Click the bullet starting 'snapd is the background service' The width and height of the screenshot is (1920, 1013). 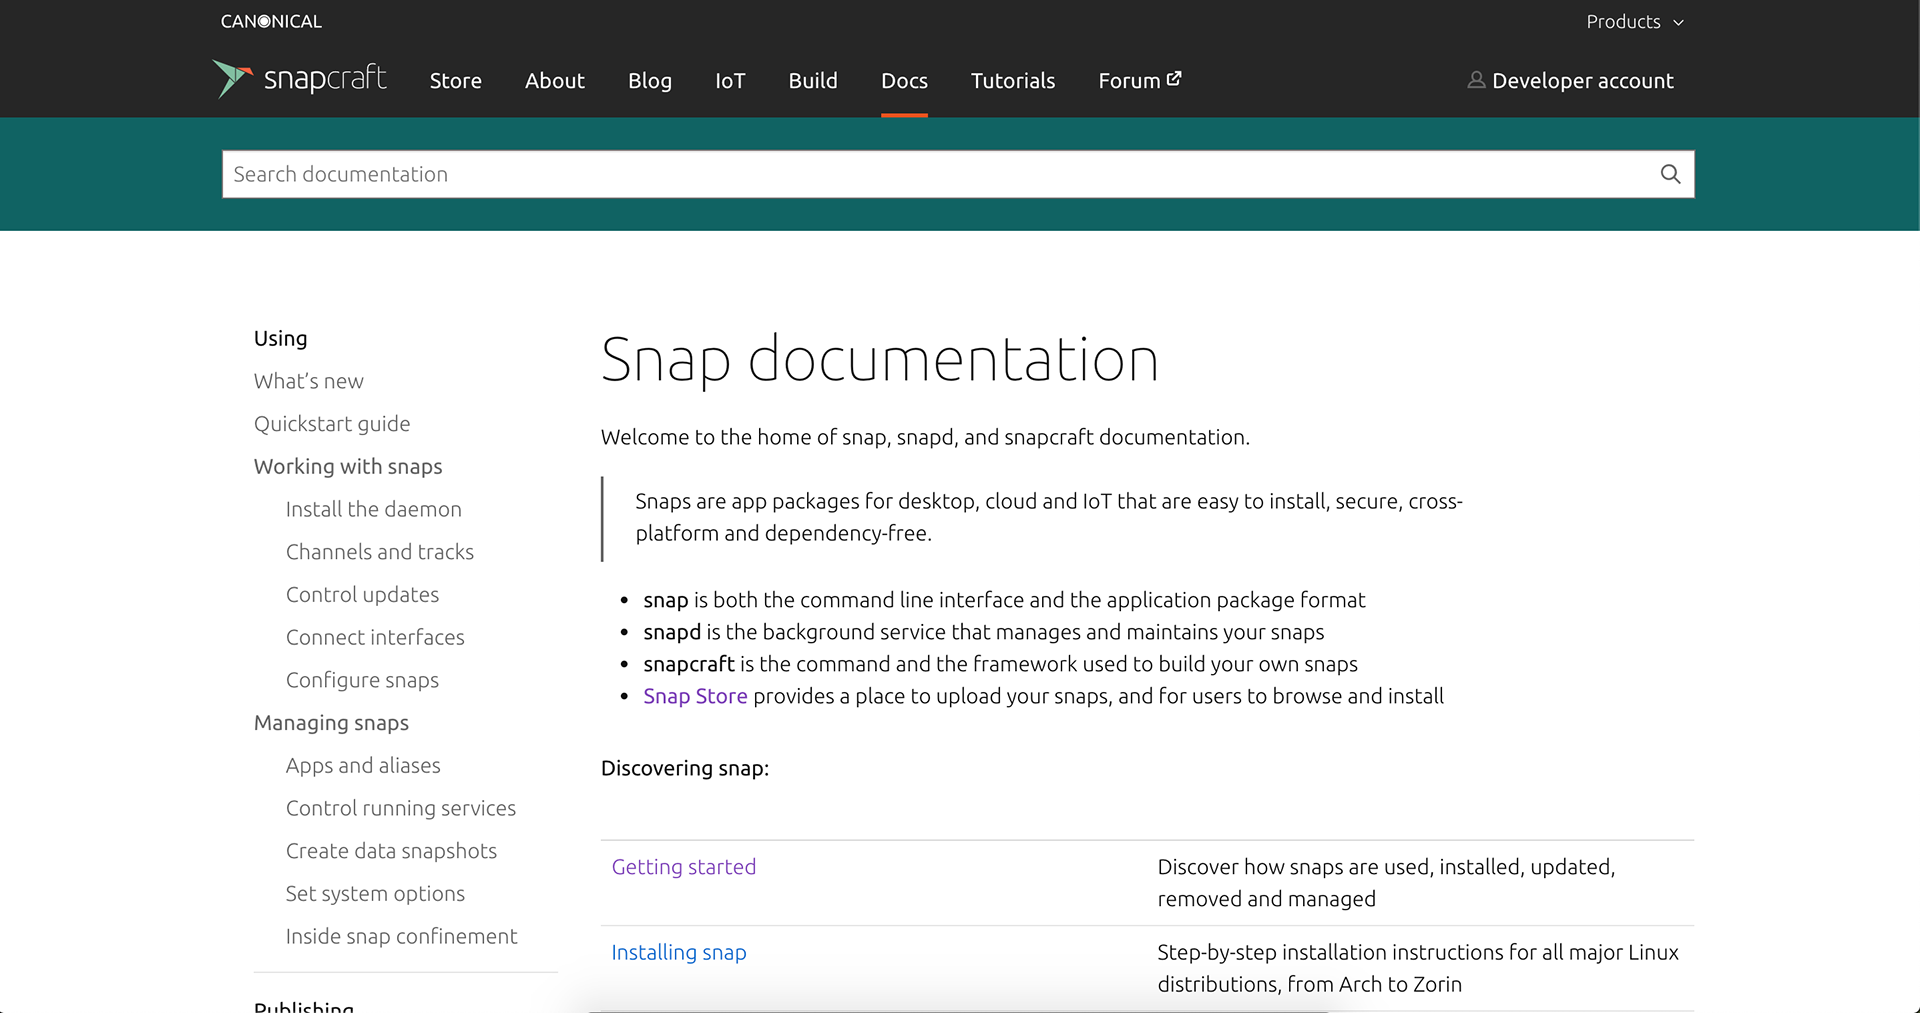click(x=984, y=632)
